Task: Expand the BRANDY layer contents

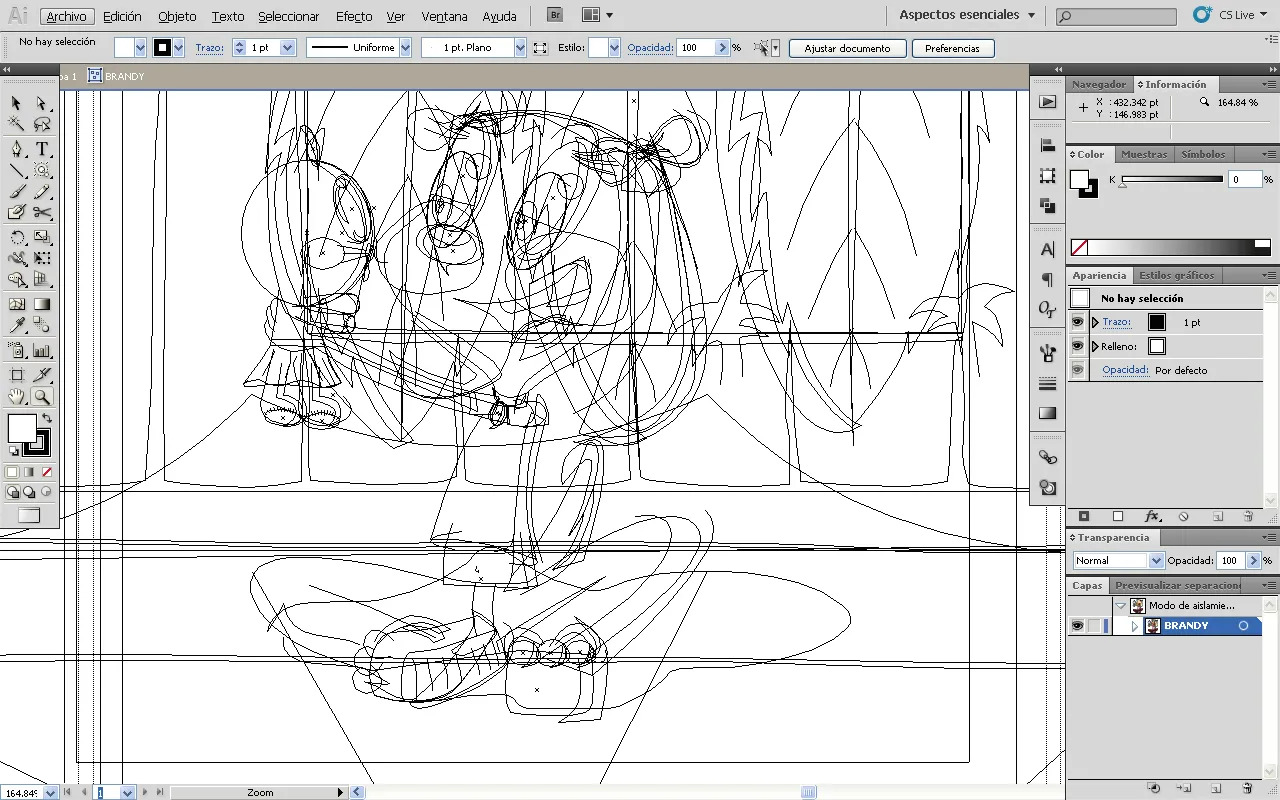Action: point(1135,626)
